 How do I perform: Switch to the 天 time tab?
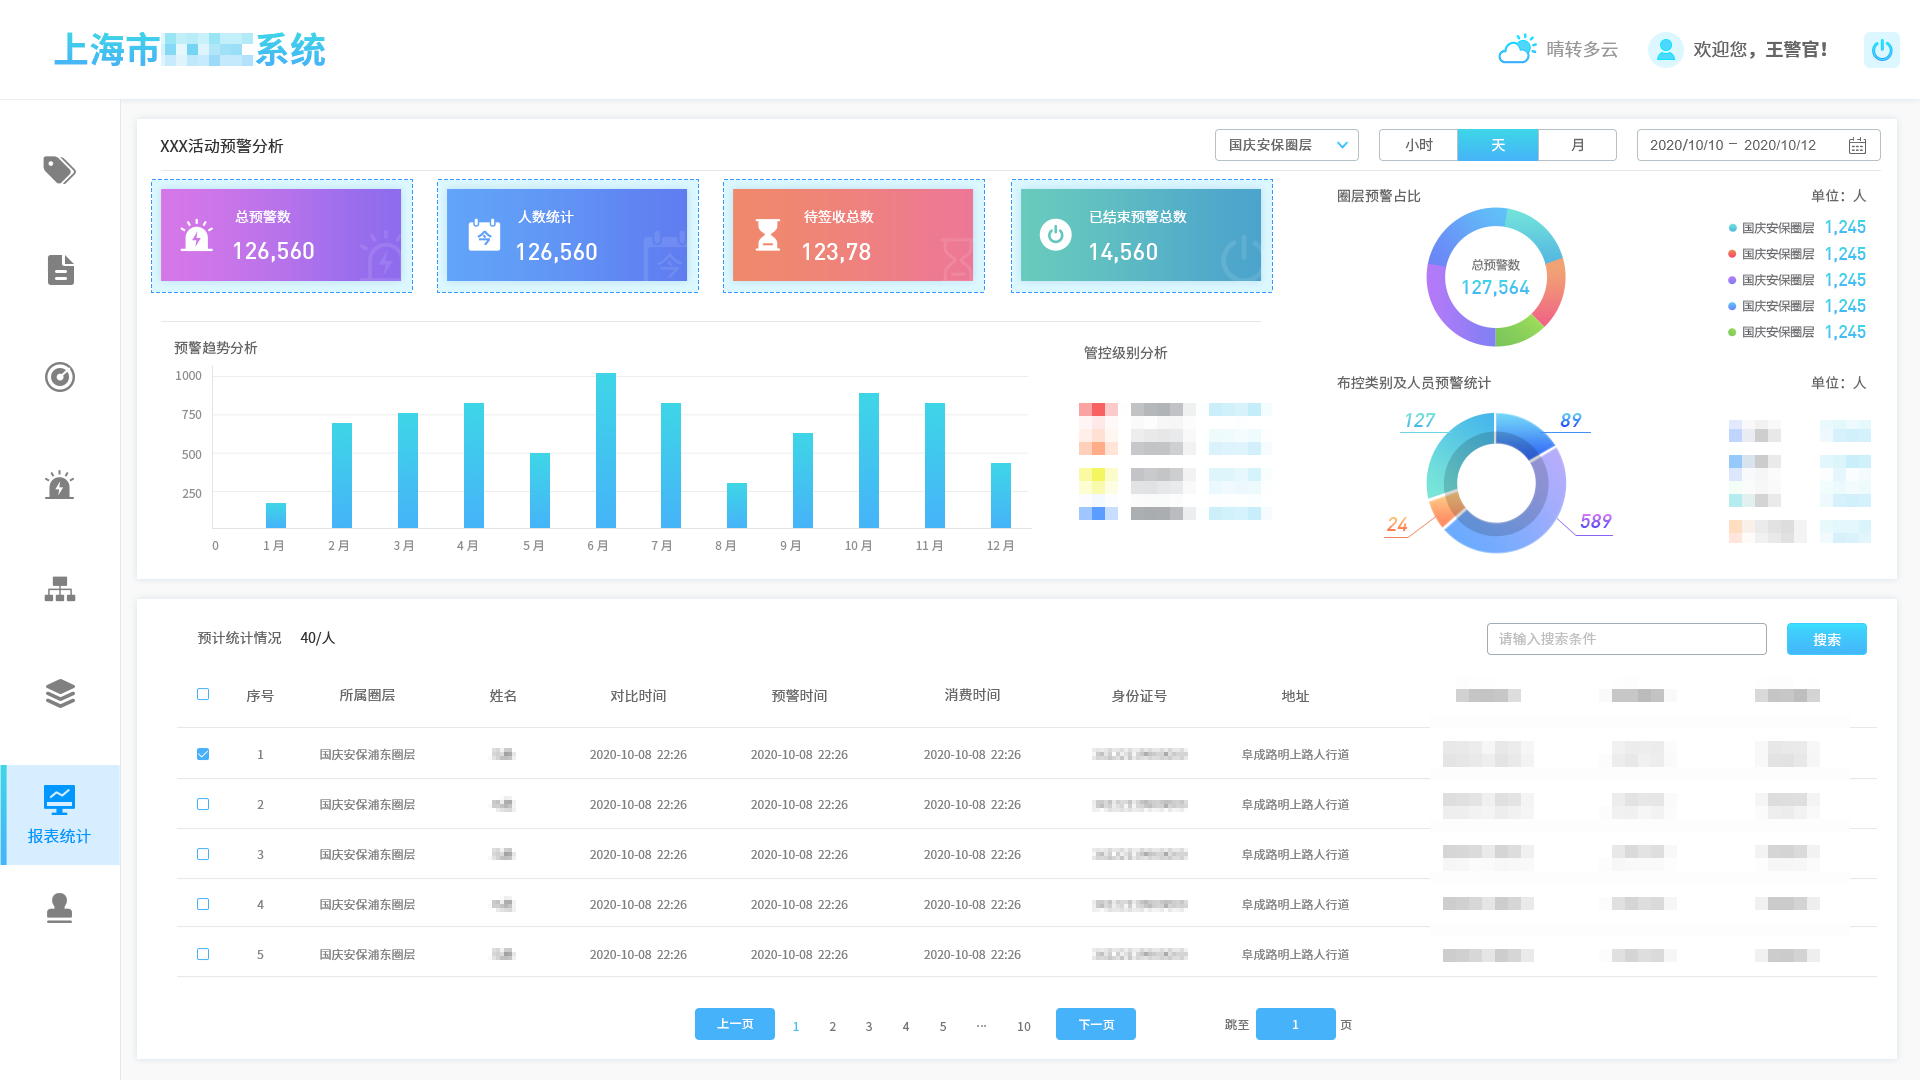click(1497, 145)
